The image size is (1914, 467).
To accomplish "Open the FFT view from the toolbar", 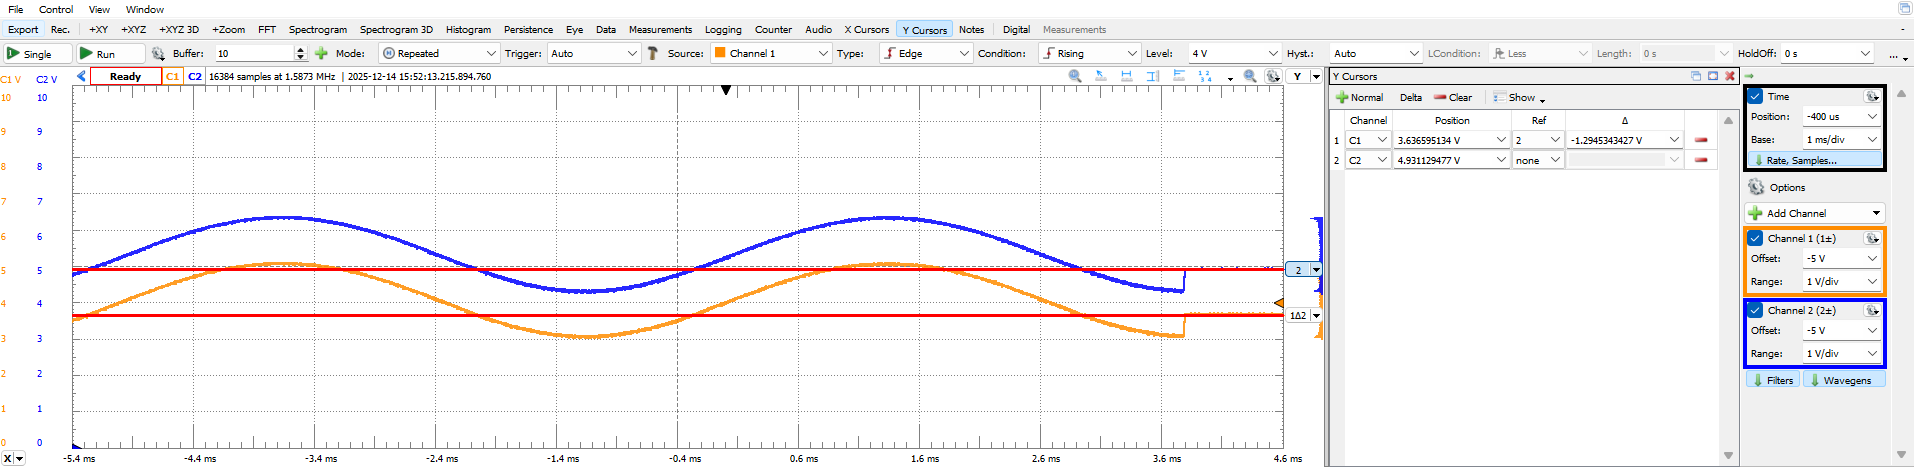I will [x=266, y=30].
